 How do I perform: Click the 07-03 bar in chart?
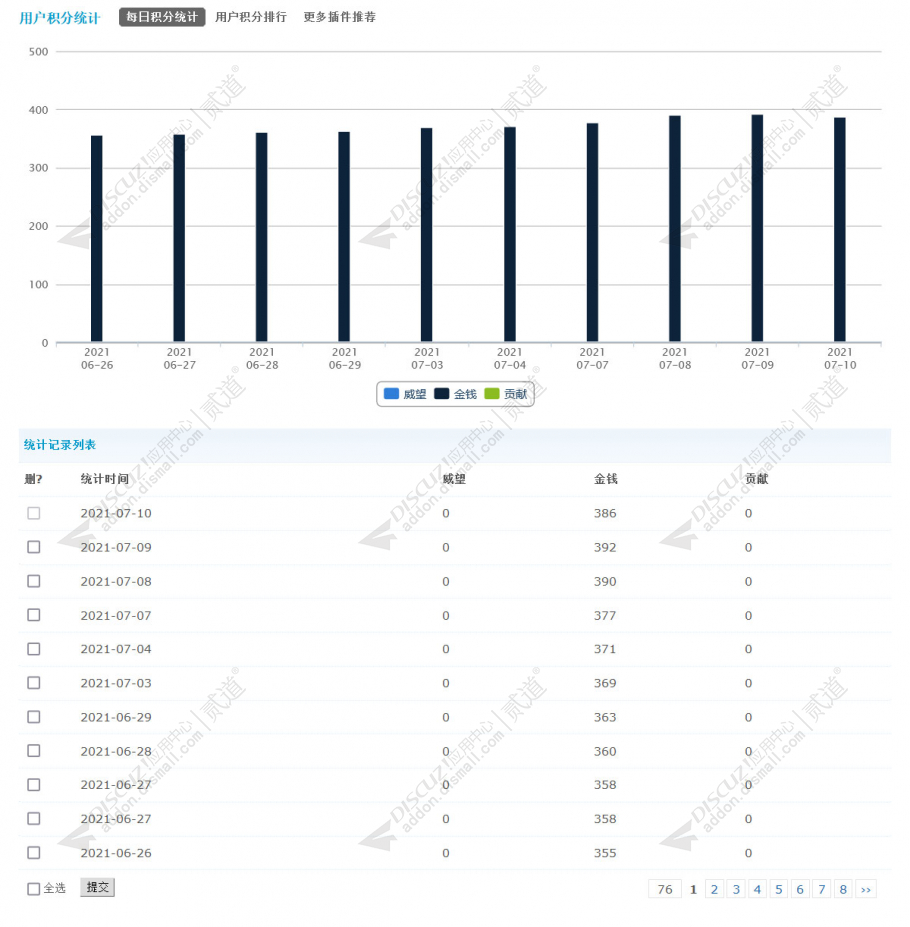[426, 235]
